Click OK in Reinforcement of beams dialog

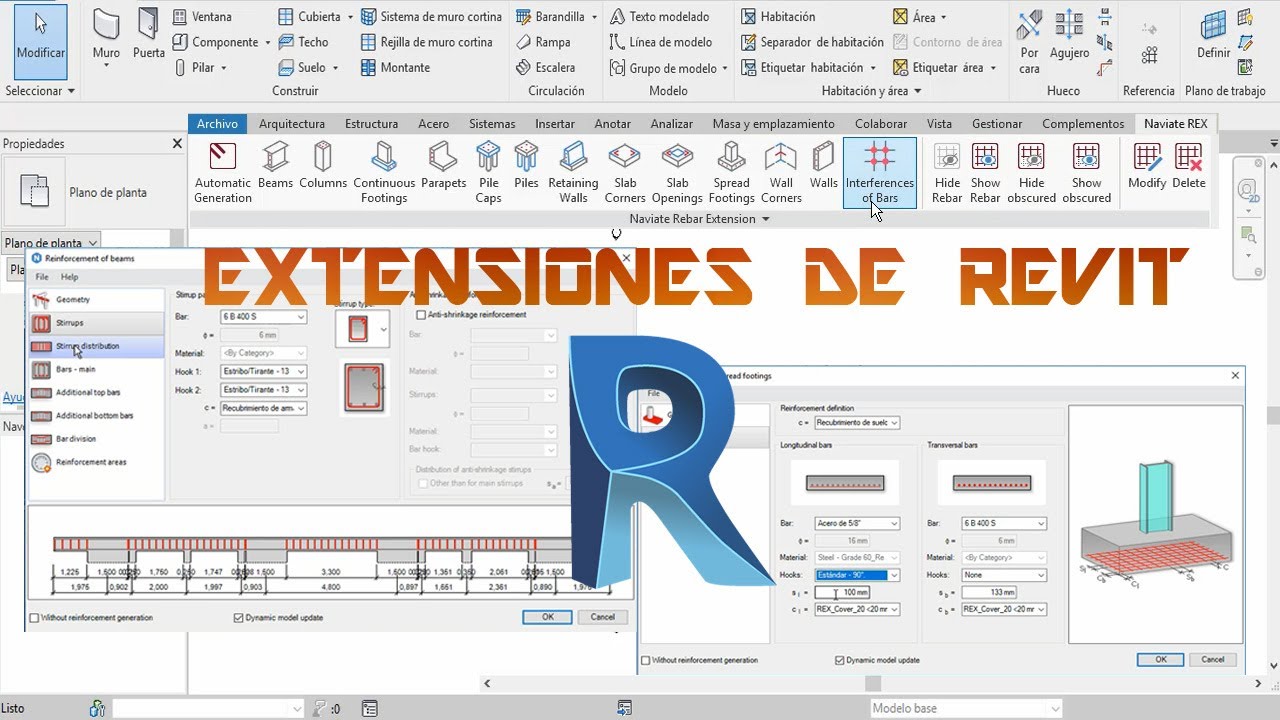tap(547, 617)
